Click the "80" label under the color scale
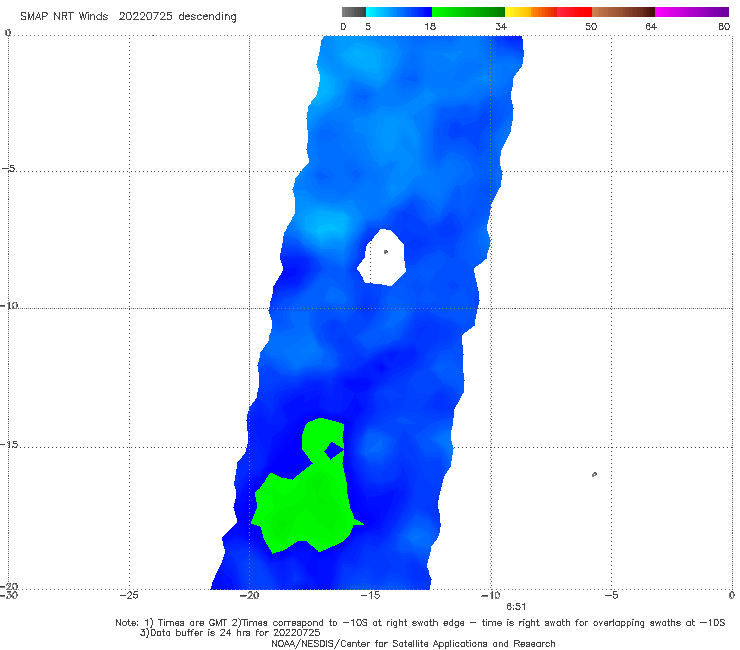 coord(724,27)
